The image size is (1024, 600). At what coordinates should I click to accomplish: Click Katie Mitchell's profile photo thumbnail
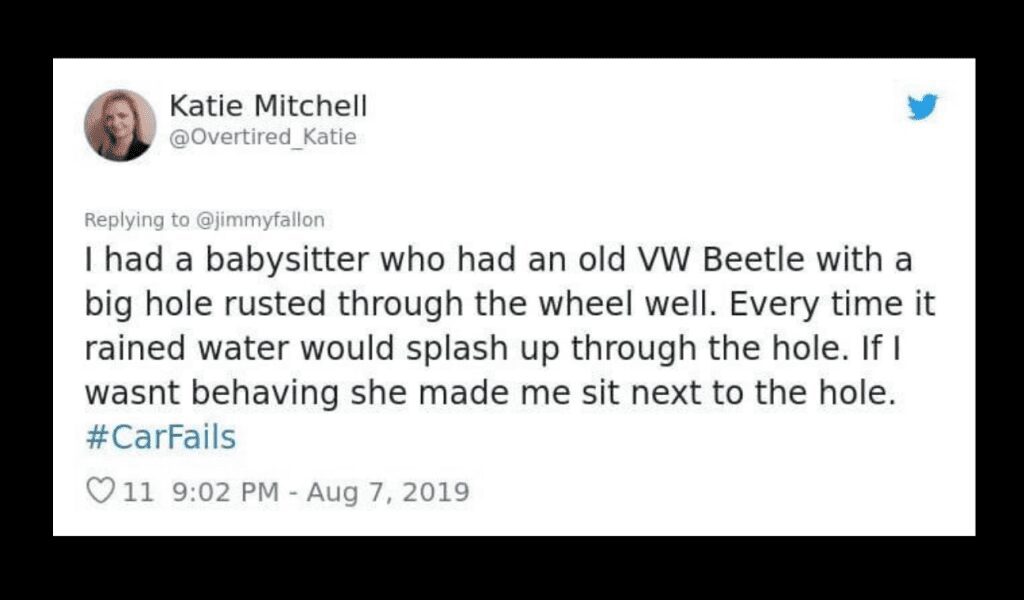pyautogui.click(x=120, y=123)
